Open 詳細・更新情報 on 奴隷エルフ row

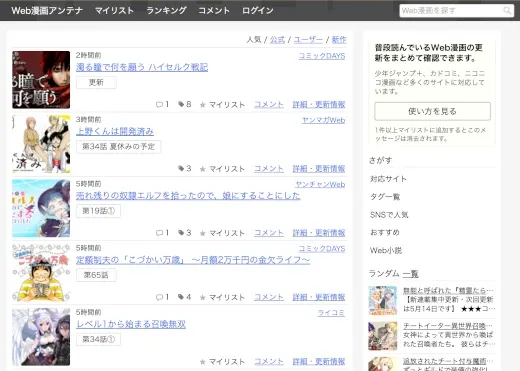319,233
